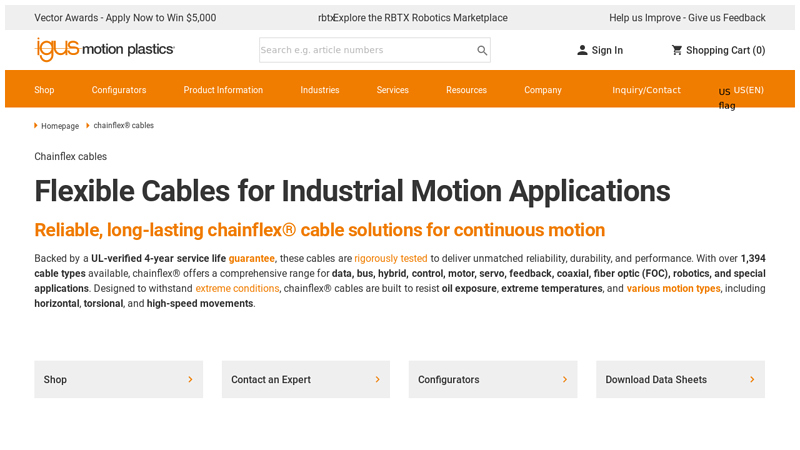Open Inquiry/Contact in the navbar

[x=646, y=90]
